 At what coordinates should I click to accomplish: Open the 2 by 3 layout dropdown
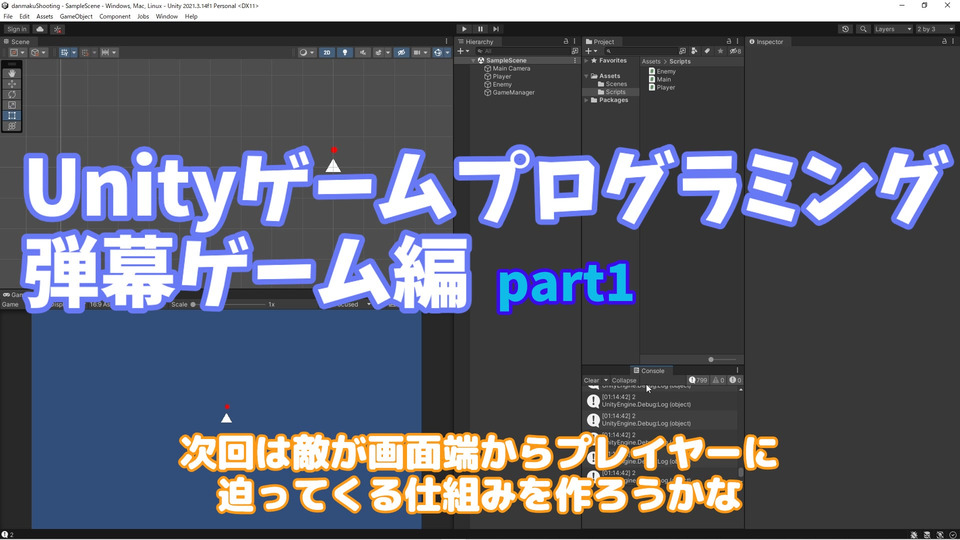coord(935,29)
